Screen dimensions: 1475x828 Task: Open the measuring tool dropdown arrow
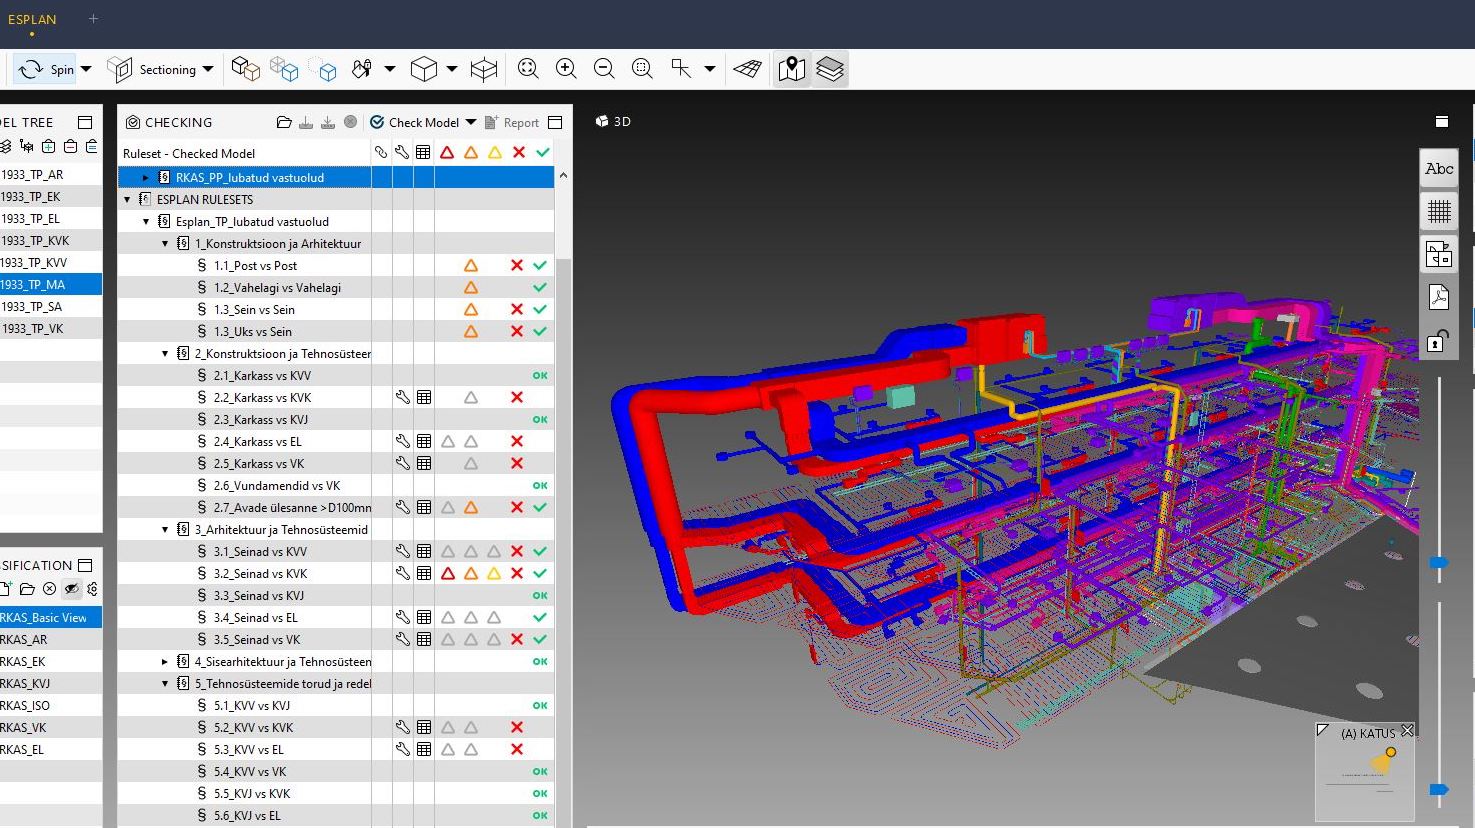(x=710, y=69)
